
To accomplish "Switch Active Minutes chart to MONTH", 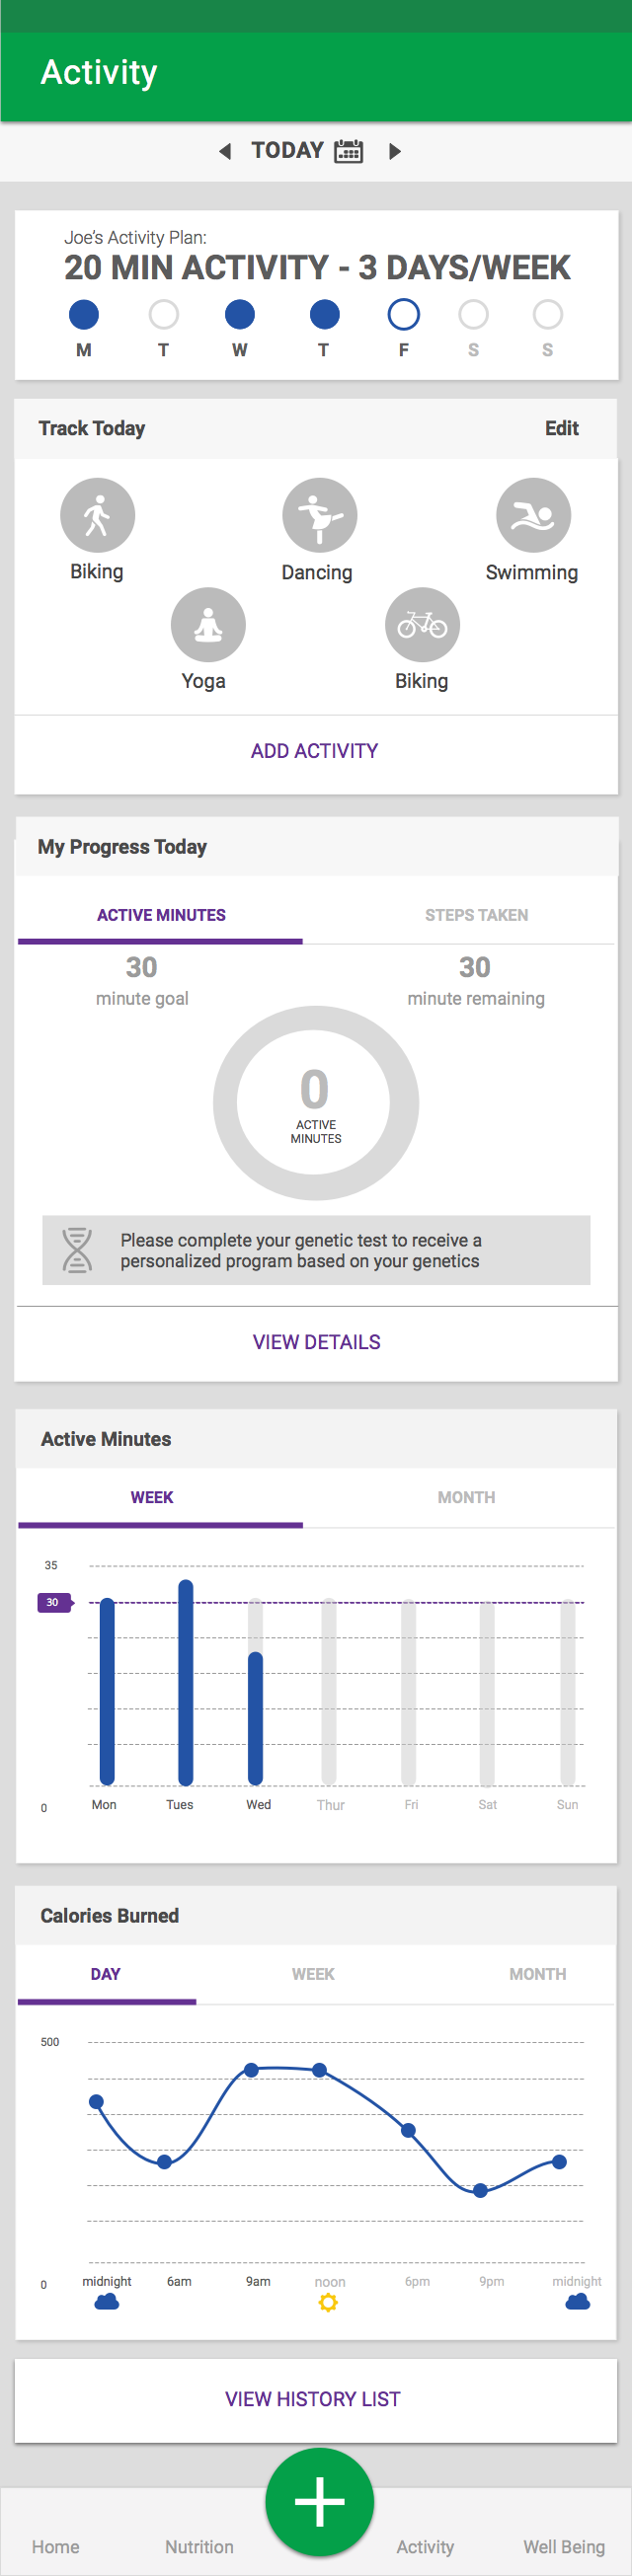I will (466, 1497).
